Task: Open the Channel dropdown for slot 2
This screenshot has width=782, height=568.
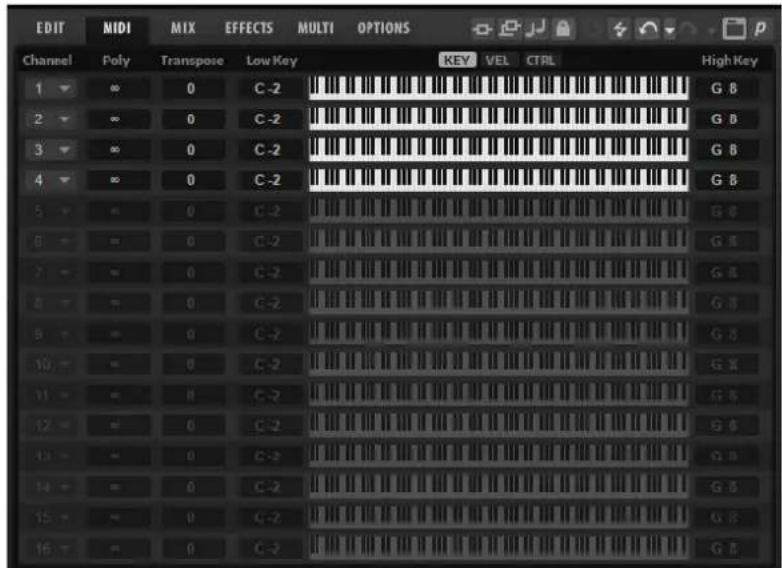Action: tap(50, 119)
